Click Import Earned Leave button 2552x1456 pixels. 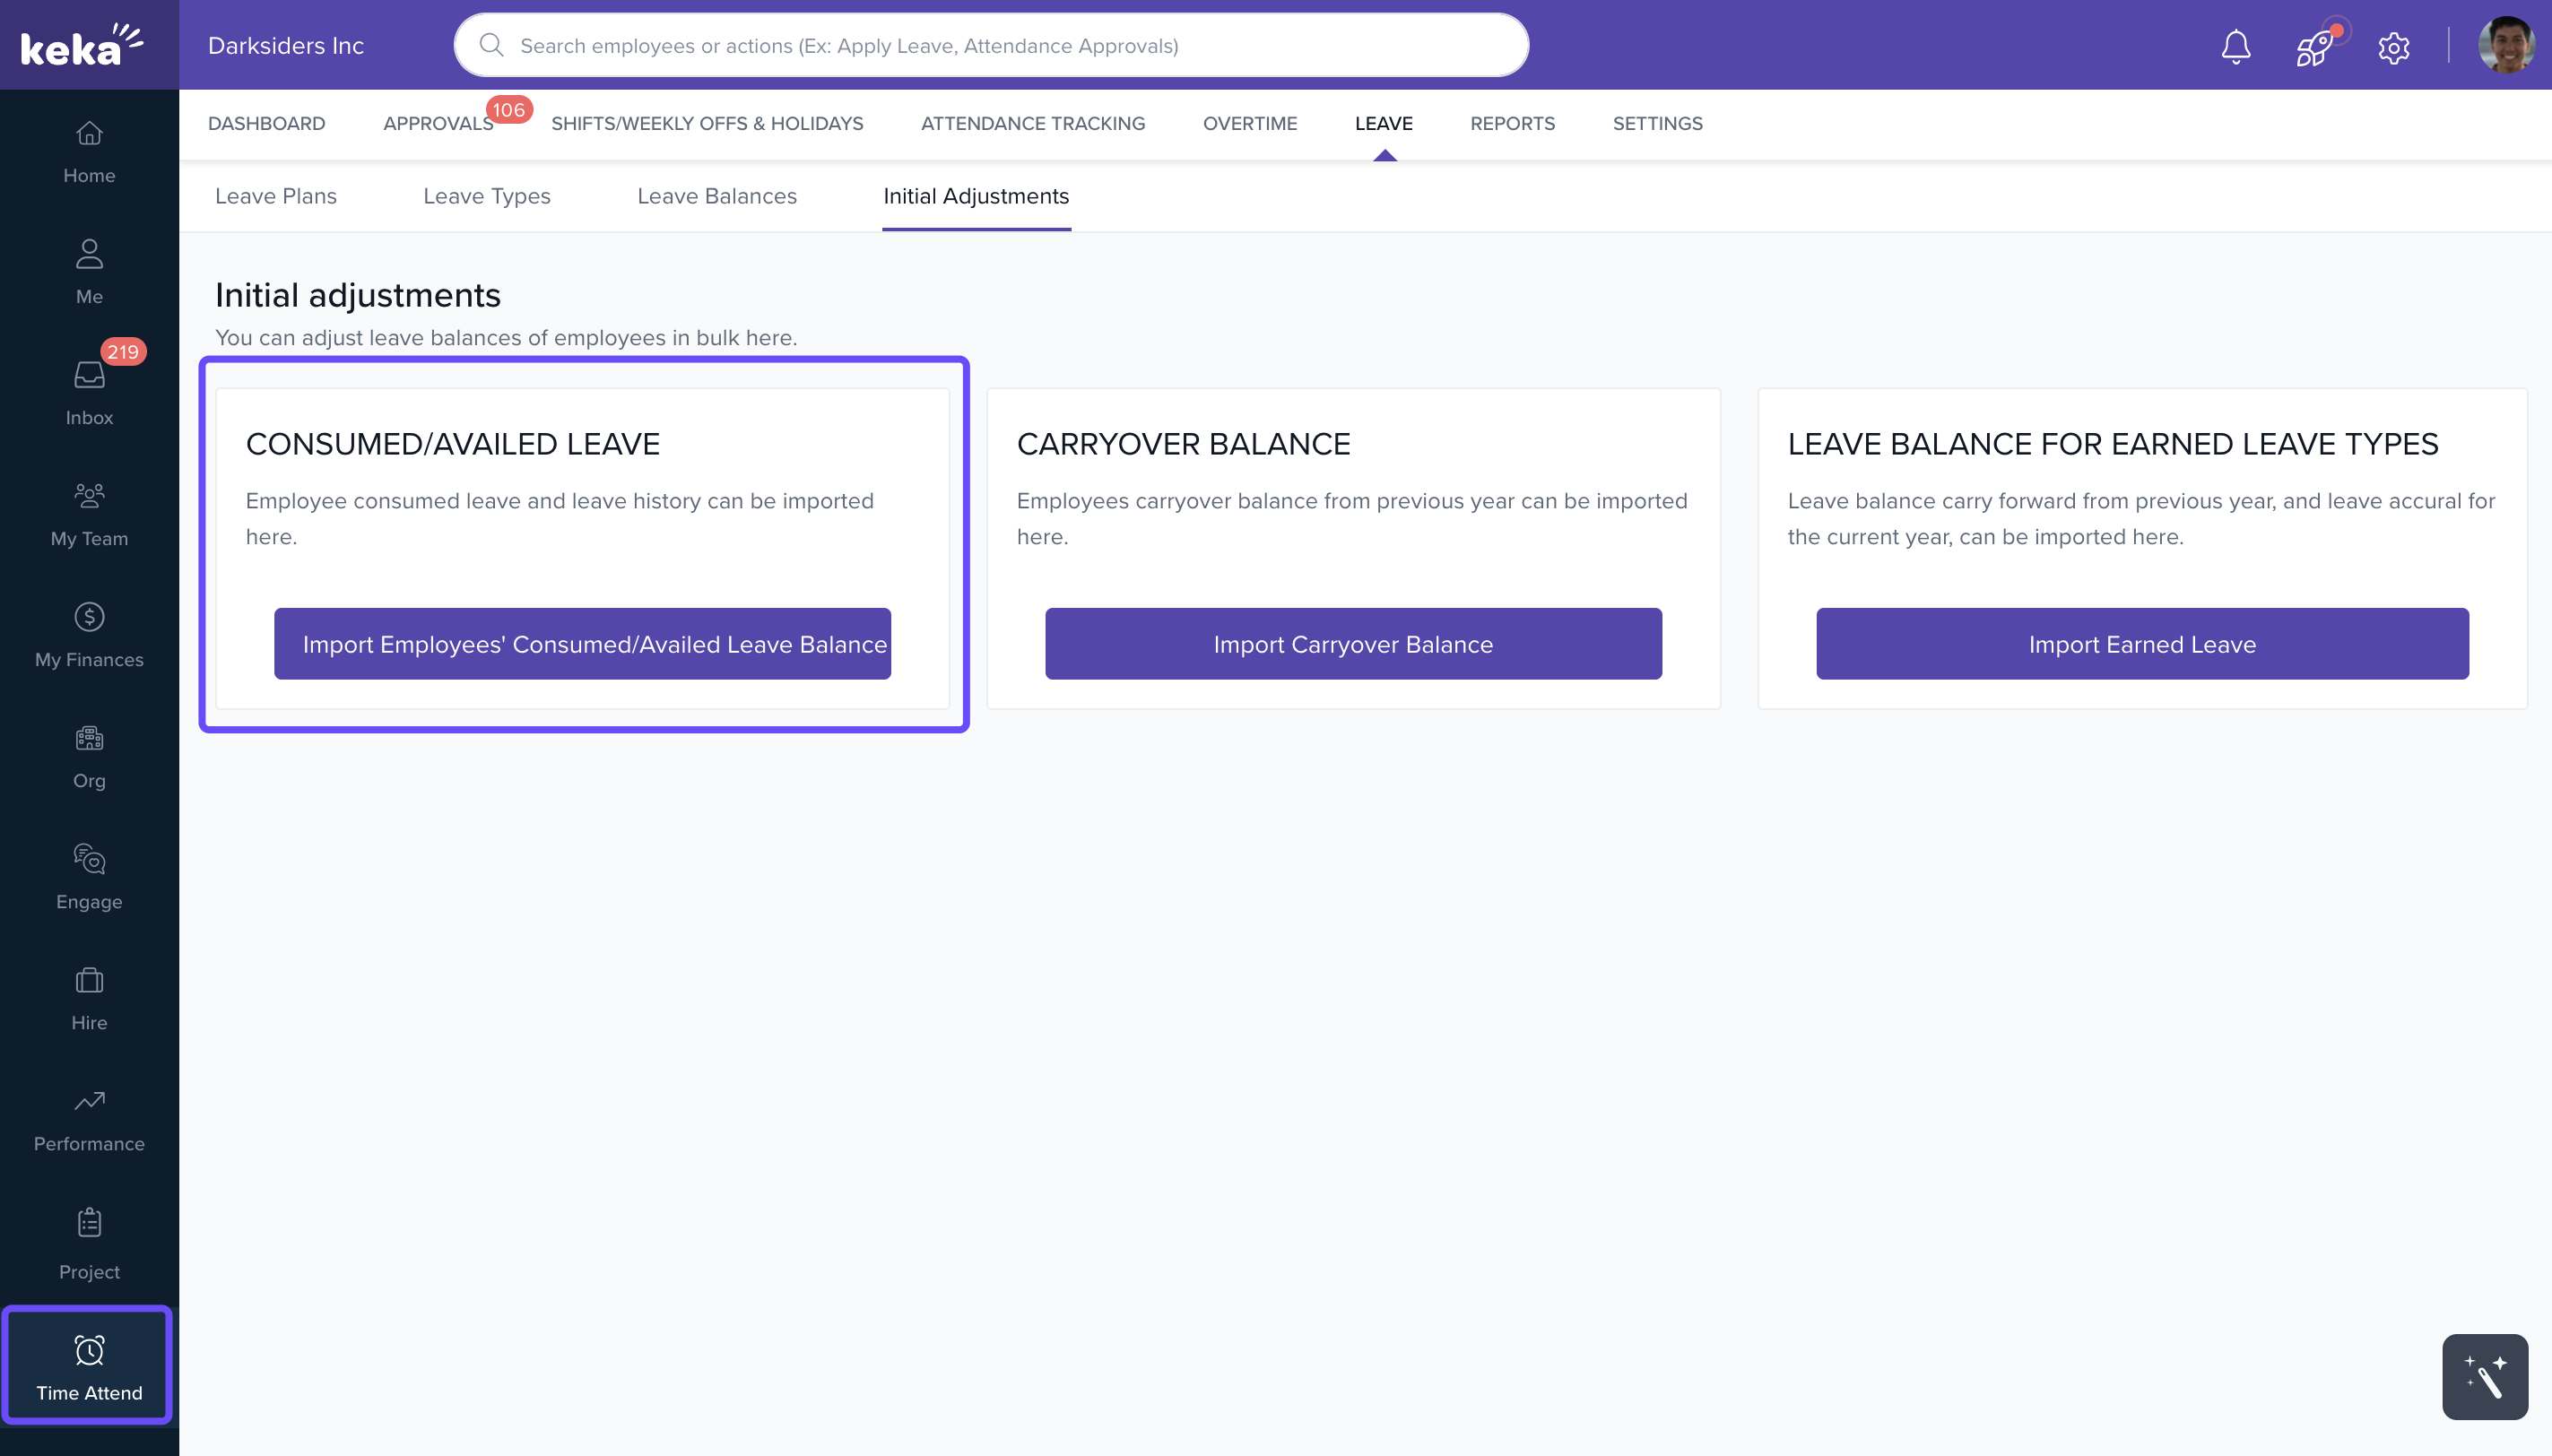pos(2141,644)
